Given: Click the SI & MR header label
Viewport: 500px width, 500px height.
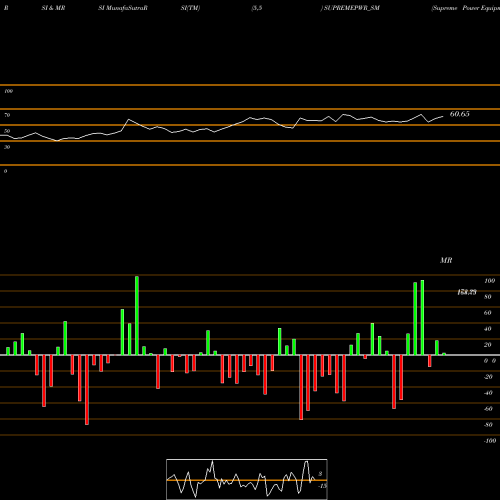Looking at the screenshot, I should [x=53, y=8].
